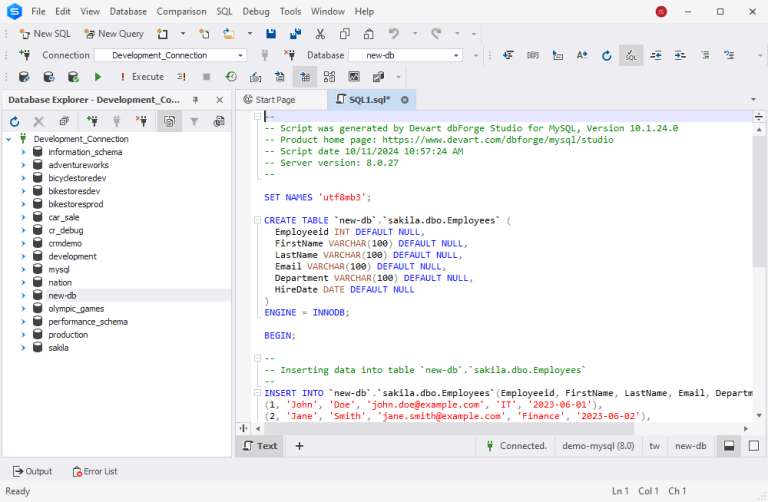Click the Execute button

point(141,77)
